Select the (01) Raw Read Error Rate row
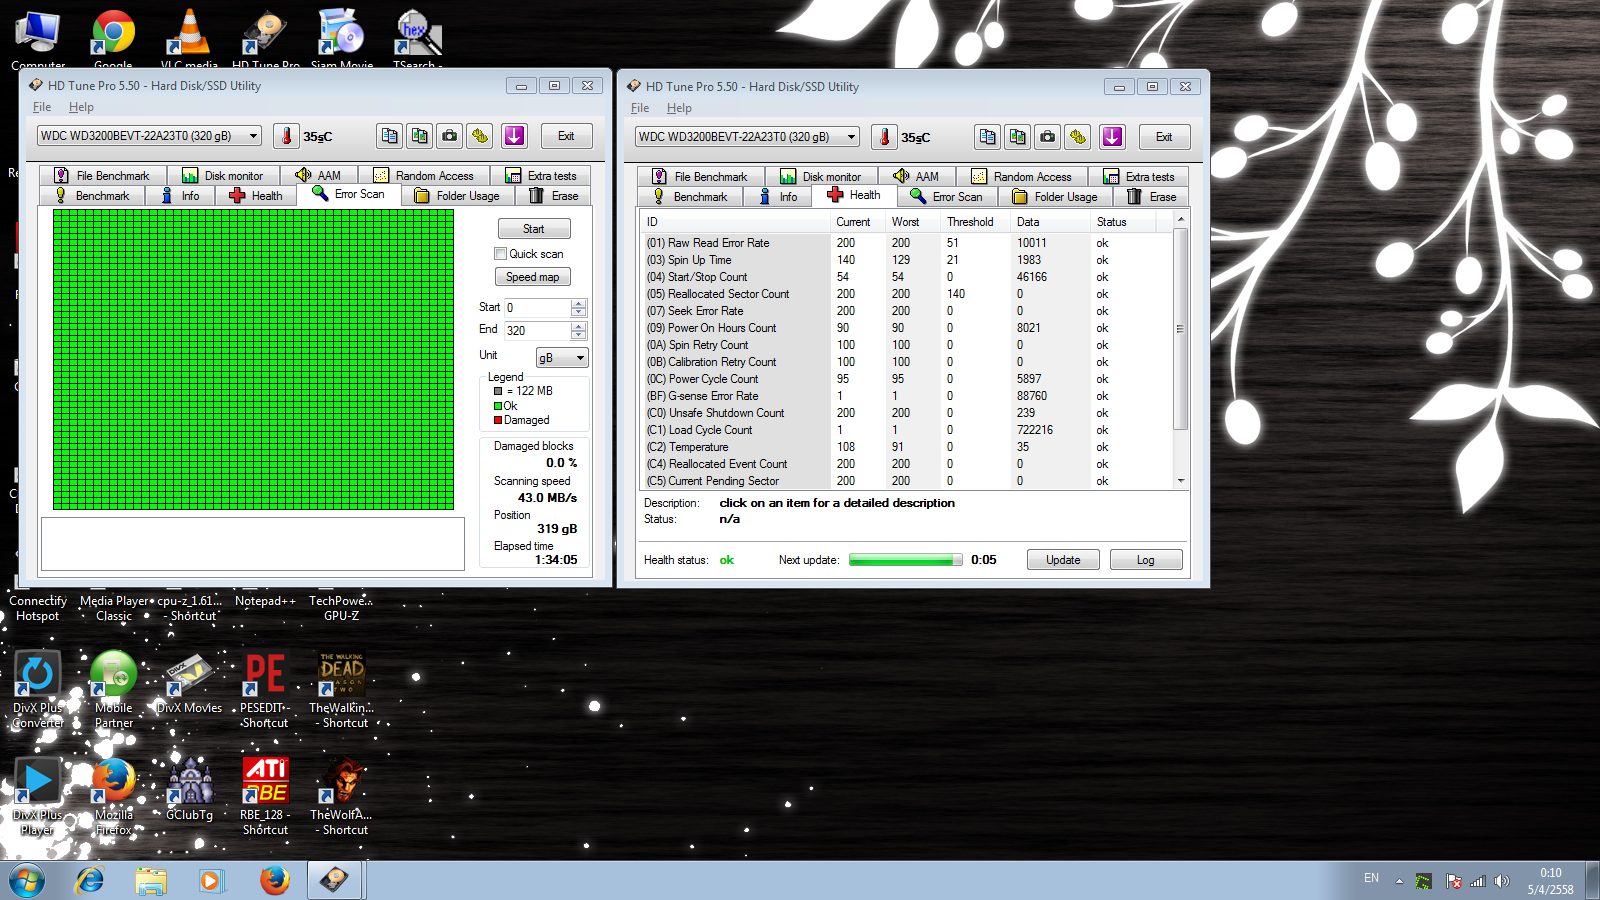The width and height of the screenshot is (1600, 900). point(905,243)
